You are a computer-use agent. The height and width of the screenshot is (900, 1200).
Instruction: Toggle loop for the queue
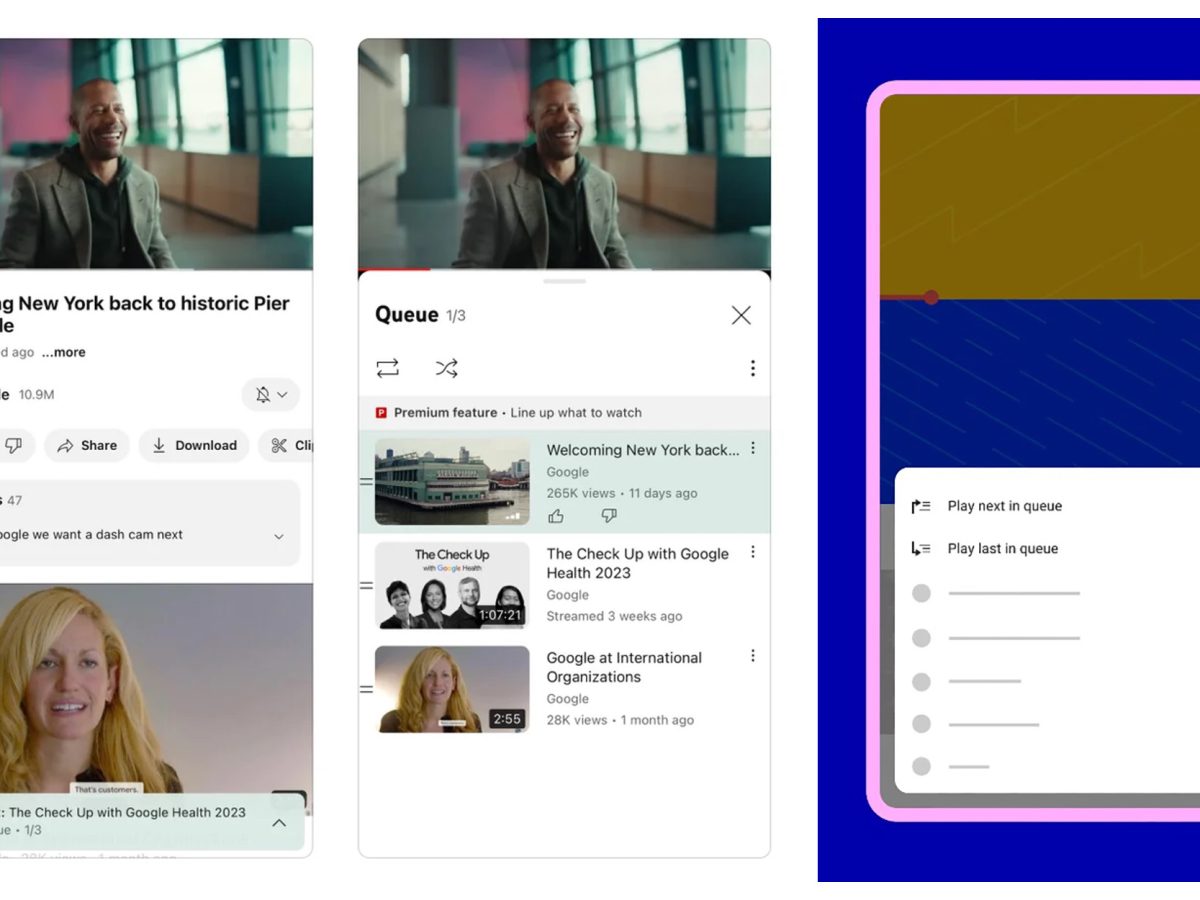tap(388, 369)
